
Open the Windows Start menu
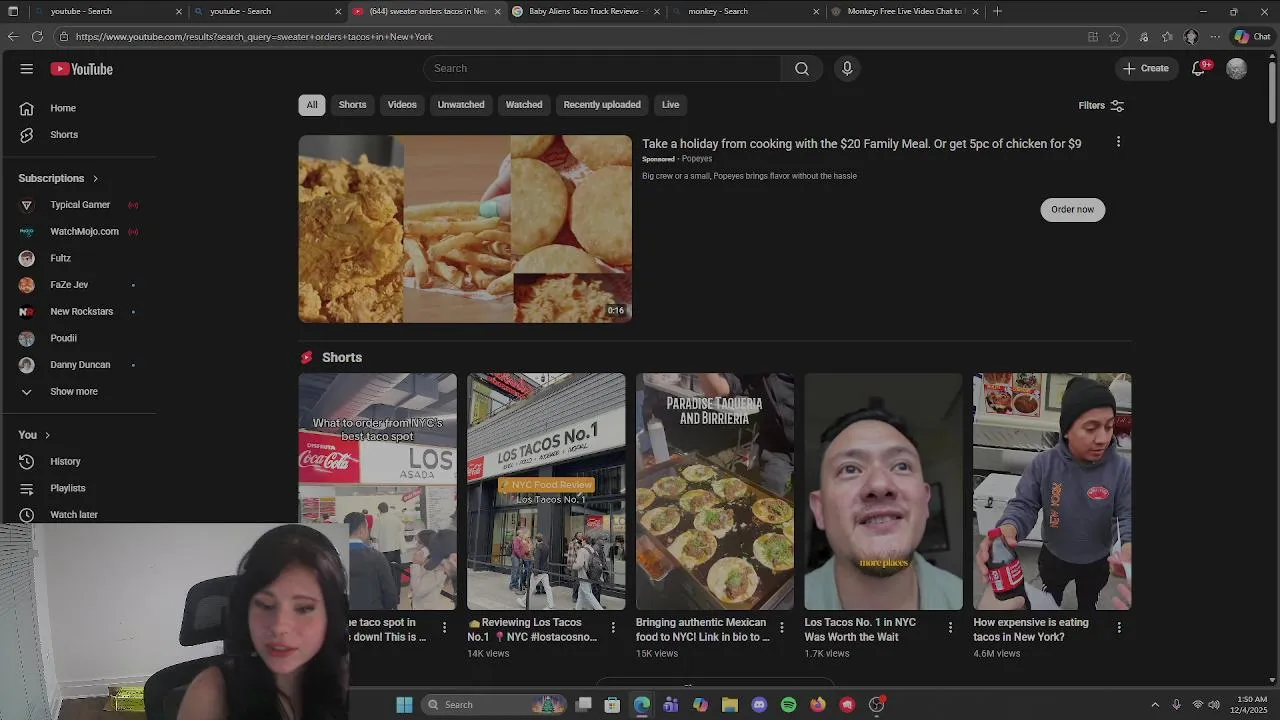[404, 705]
